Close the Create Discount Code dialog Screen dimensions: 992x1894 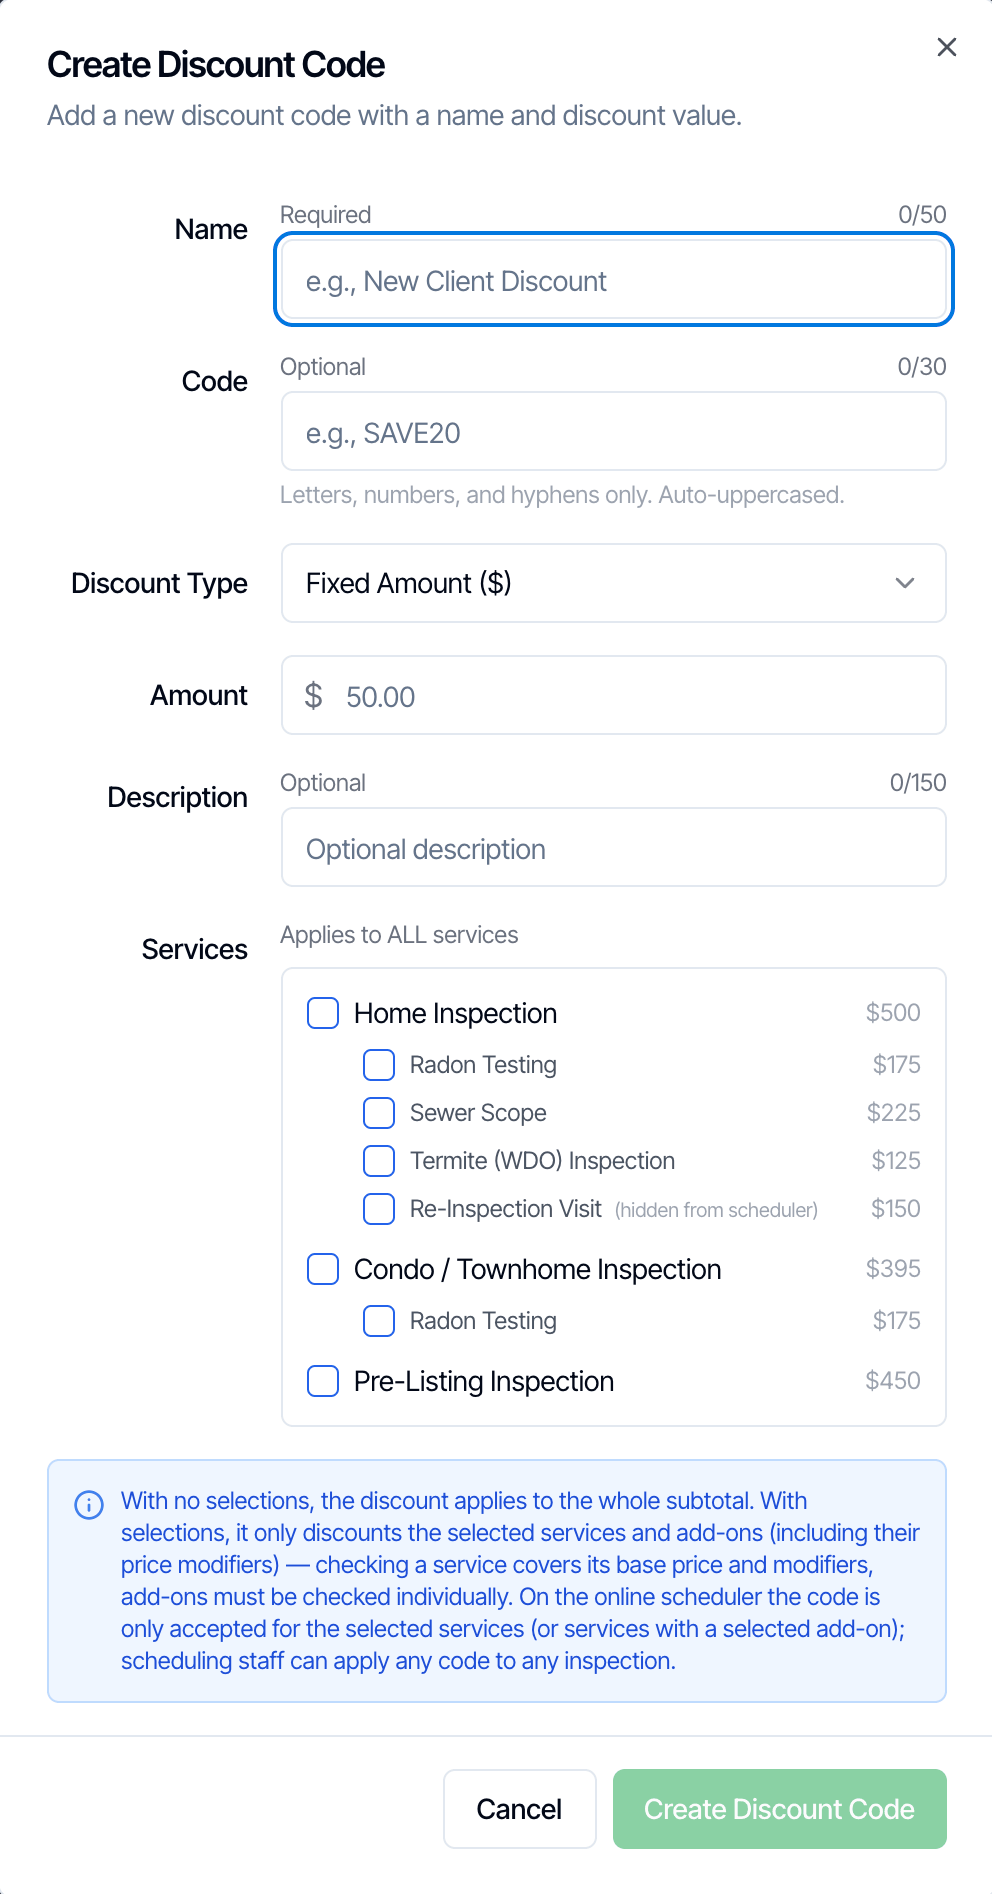(x=946, y=47)
